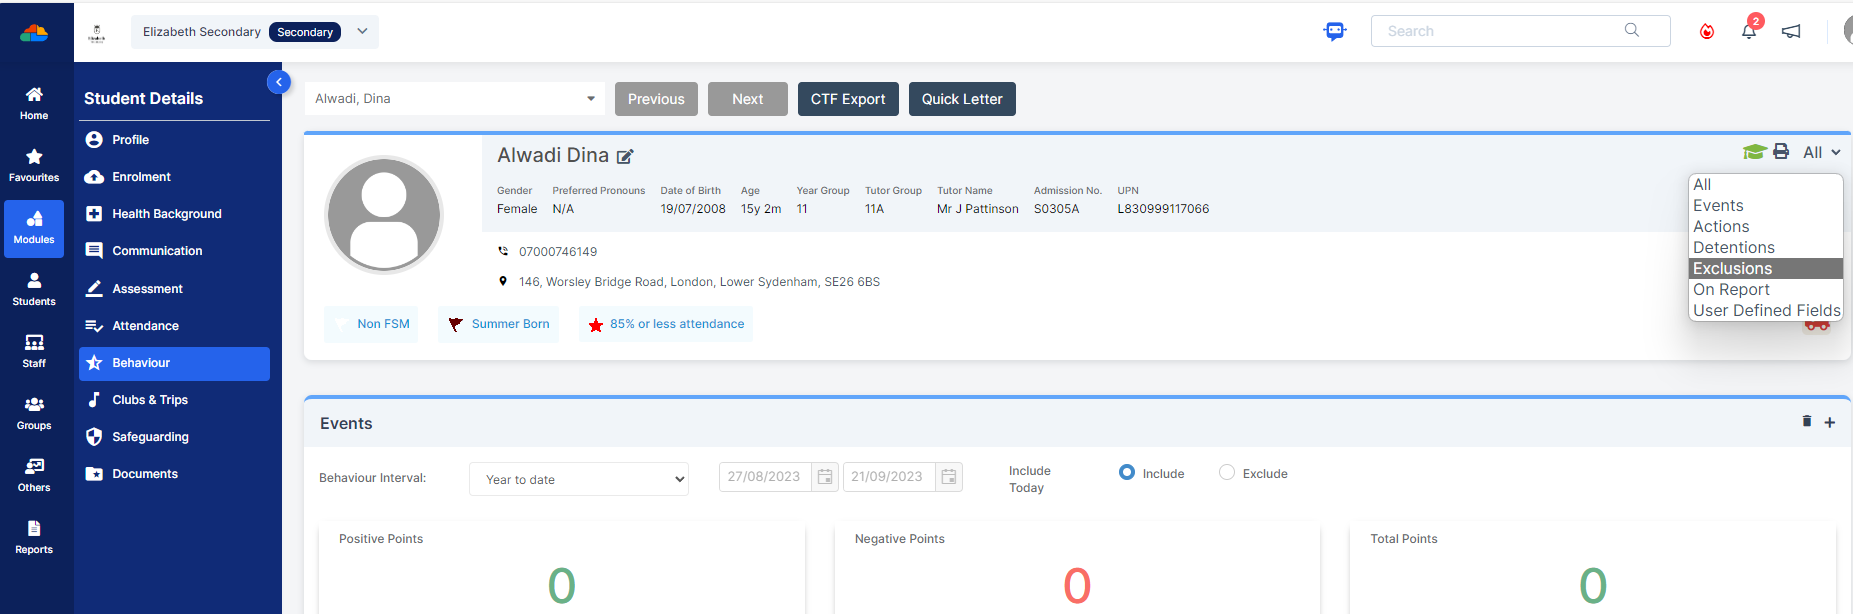Click the edit icon beside Alwadi Dina
1853x614 pixels.
tap(625, 156)
